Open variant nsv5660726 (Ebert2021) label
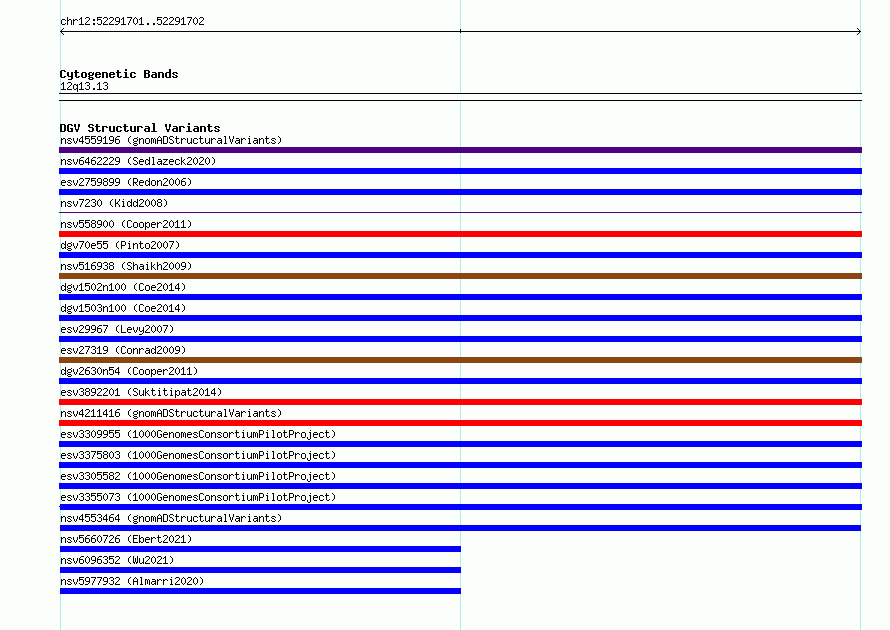Viewport: 890px width, 630px height. tap(126, 539)
